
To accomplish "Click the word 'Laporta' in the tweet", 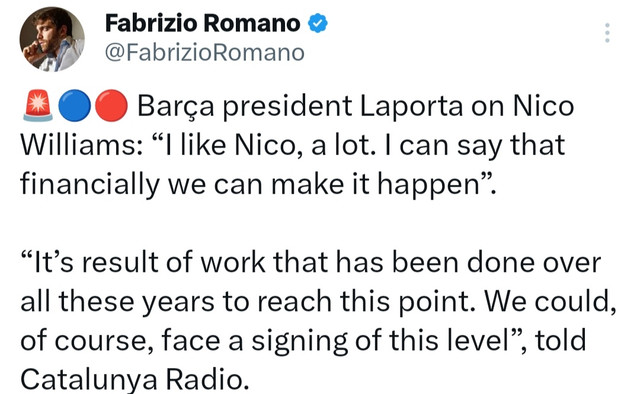I will (x=411, y=106).
